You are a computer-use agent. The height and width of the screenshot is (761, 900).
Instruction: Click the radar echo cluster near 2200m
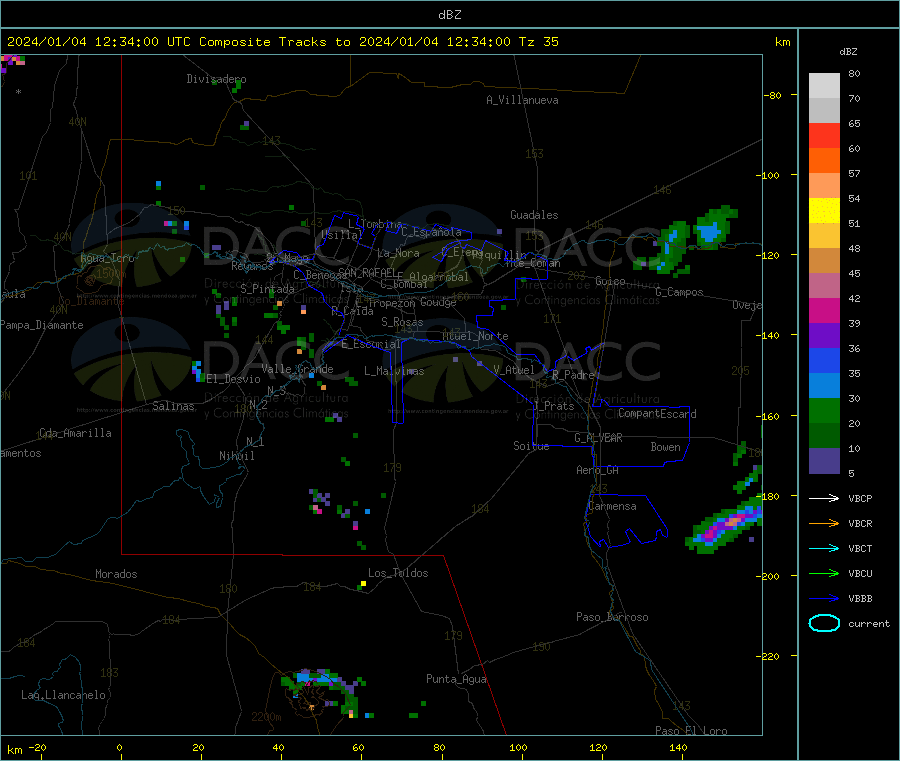[x=323, y=692]
